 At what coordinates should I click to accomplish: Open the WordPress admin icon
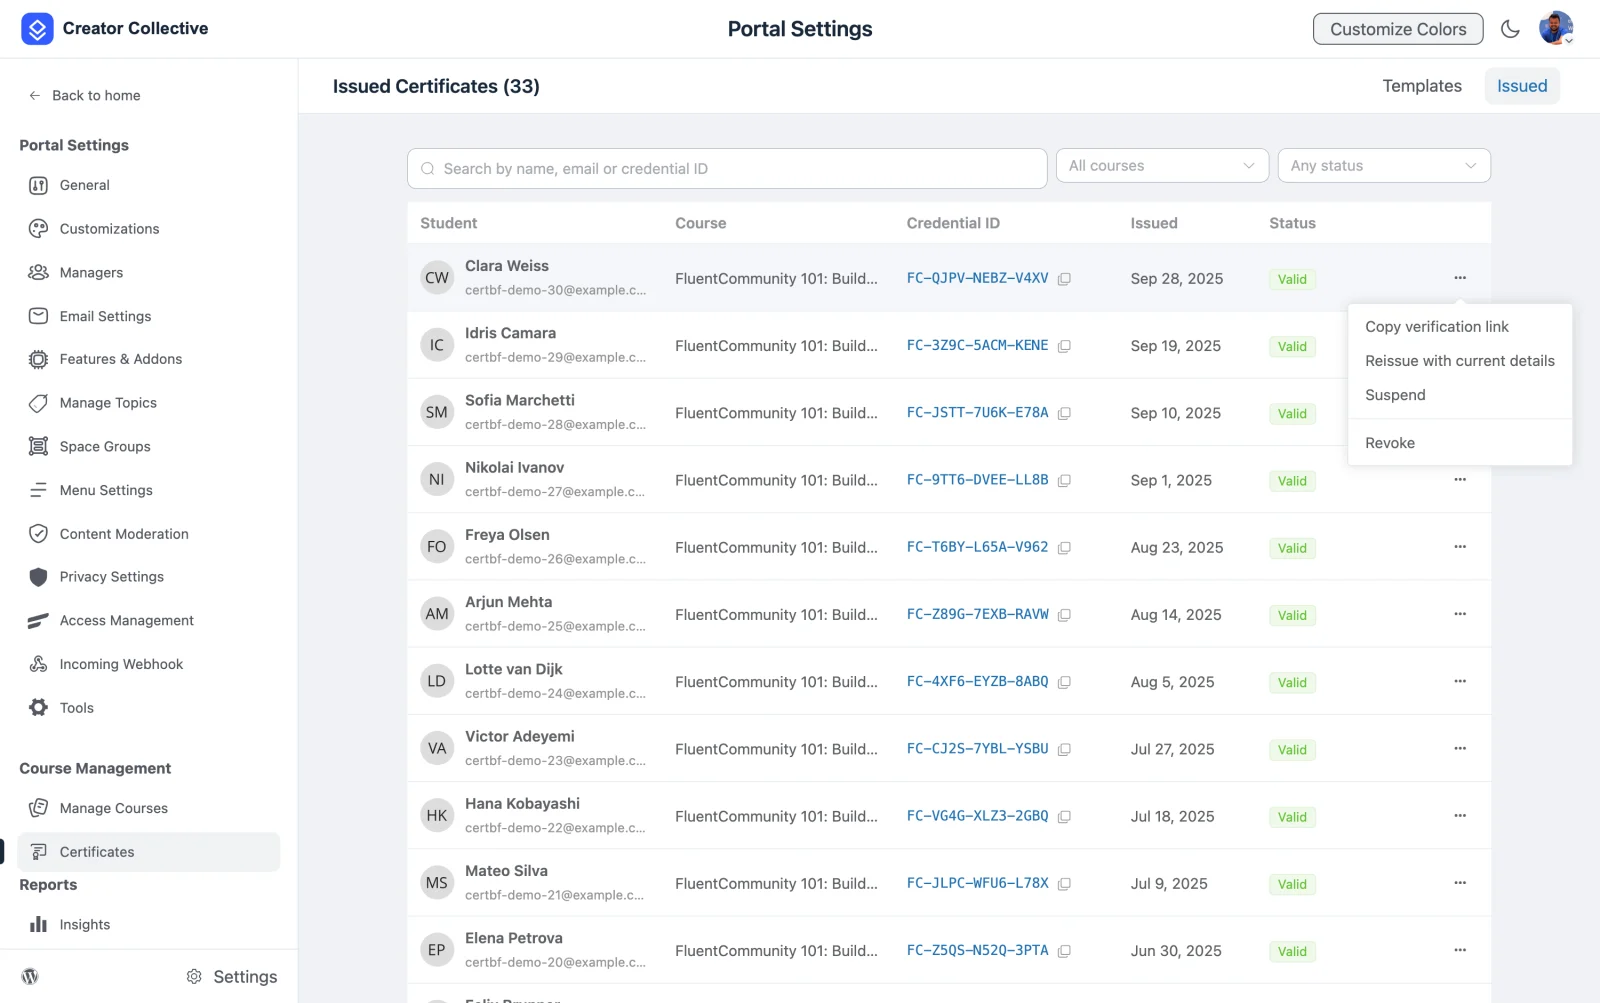[x=30, y=977]
